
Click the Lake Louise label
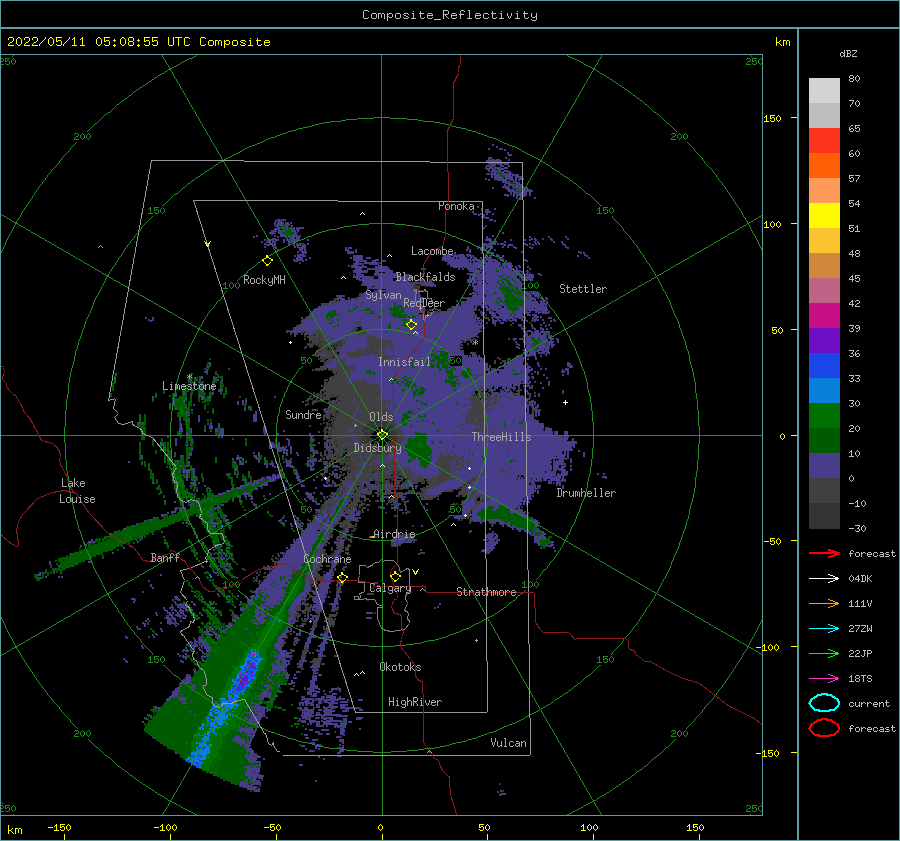(77, 491)
